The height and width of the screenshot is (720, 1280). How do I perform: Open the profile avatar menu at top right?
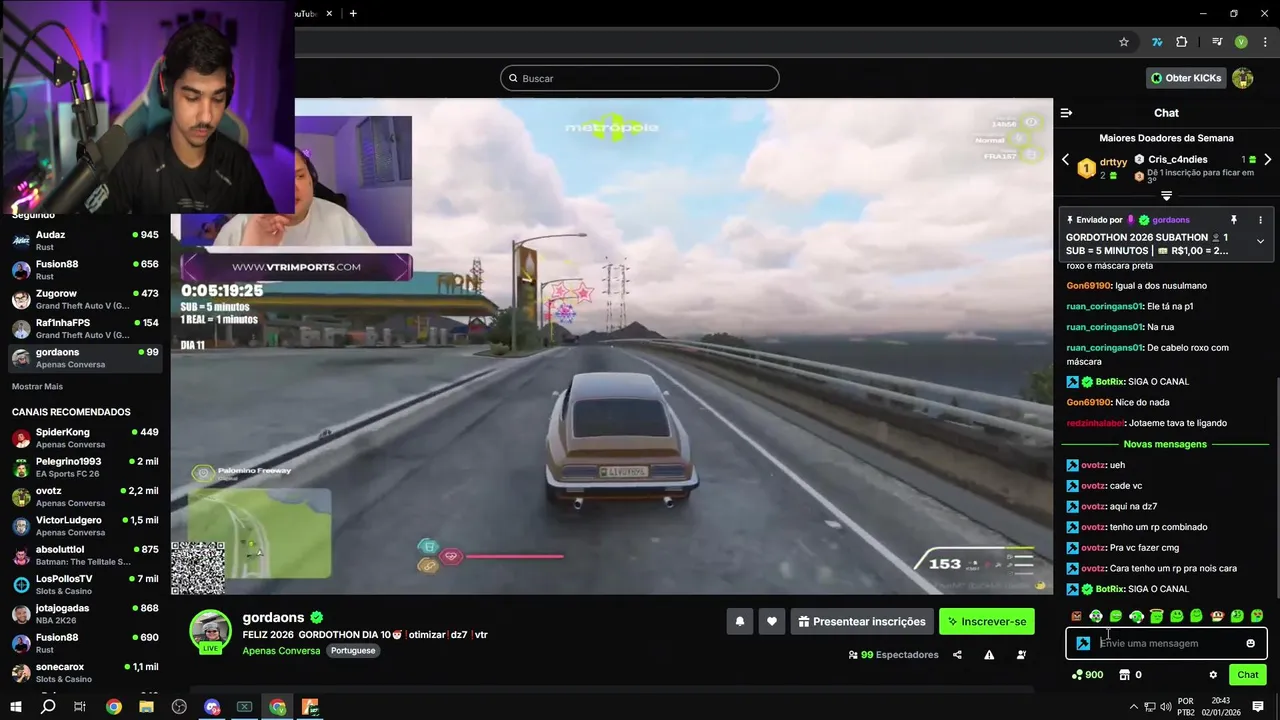1243,78
